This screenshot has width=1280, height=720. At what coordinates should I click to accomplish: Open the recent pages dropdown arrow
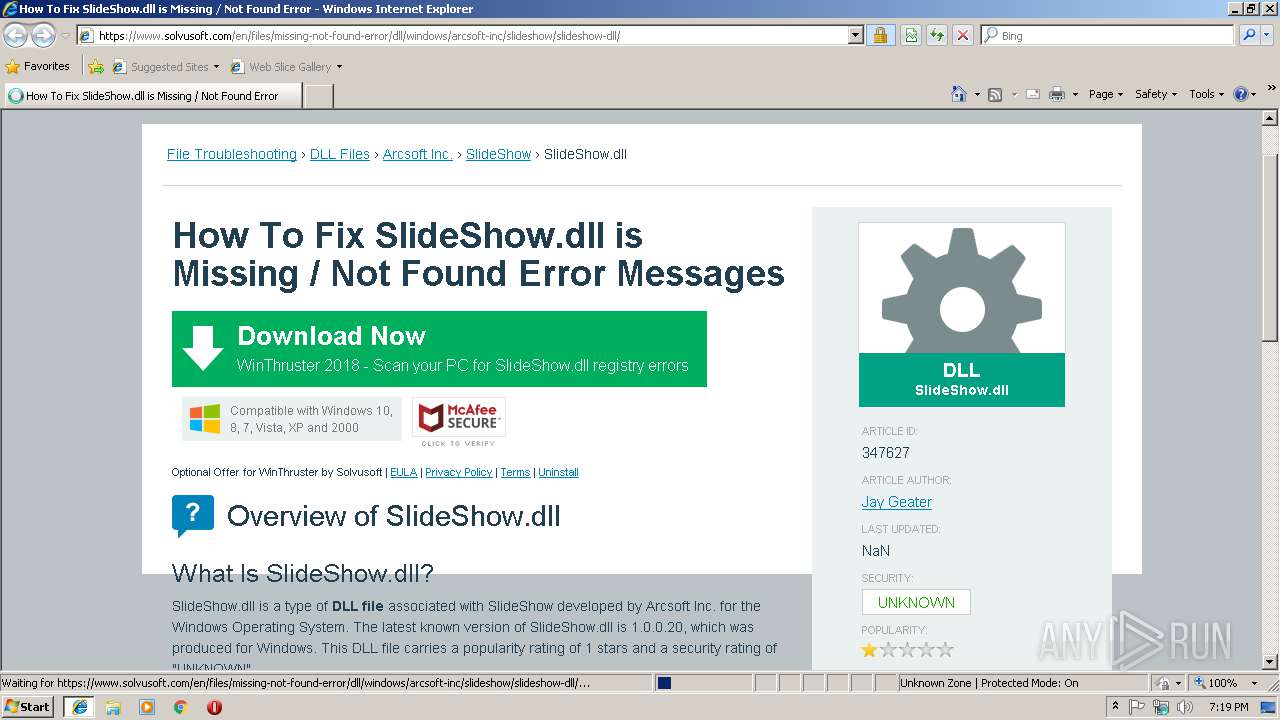pos(65,36)
